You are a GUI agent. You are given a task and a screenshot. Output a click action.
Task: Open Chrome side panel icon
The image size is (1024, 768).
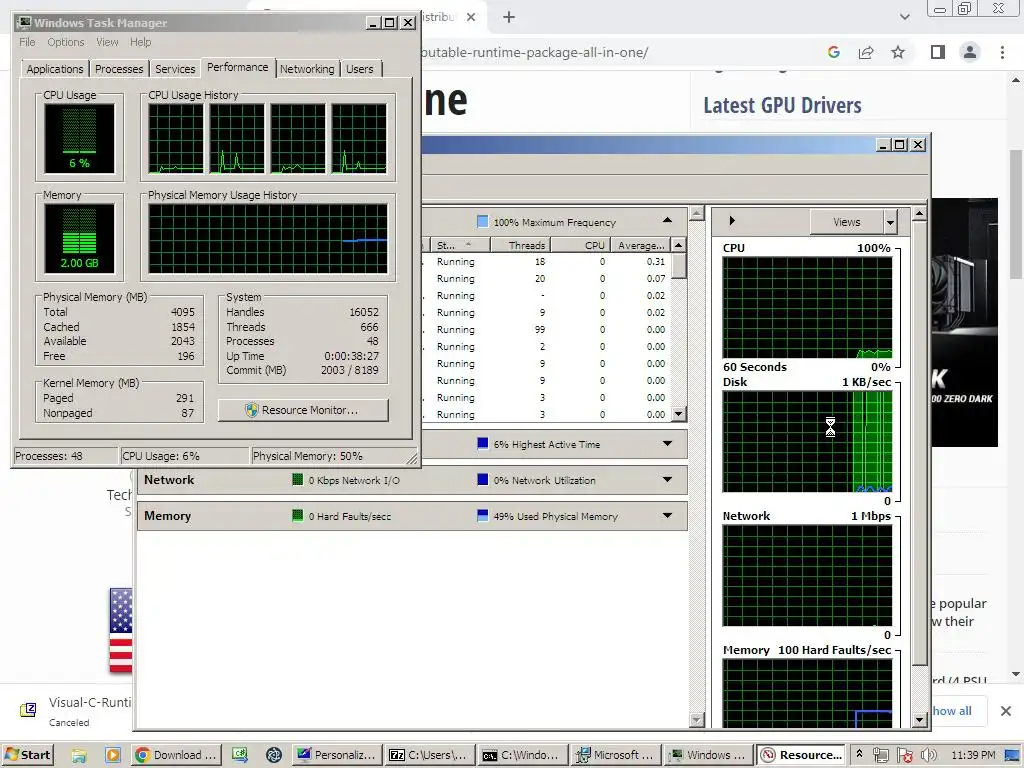938,52
